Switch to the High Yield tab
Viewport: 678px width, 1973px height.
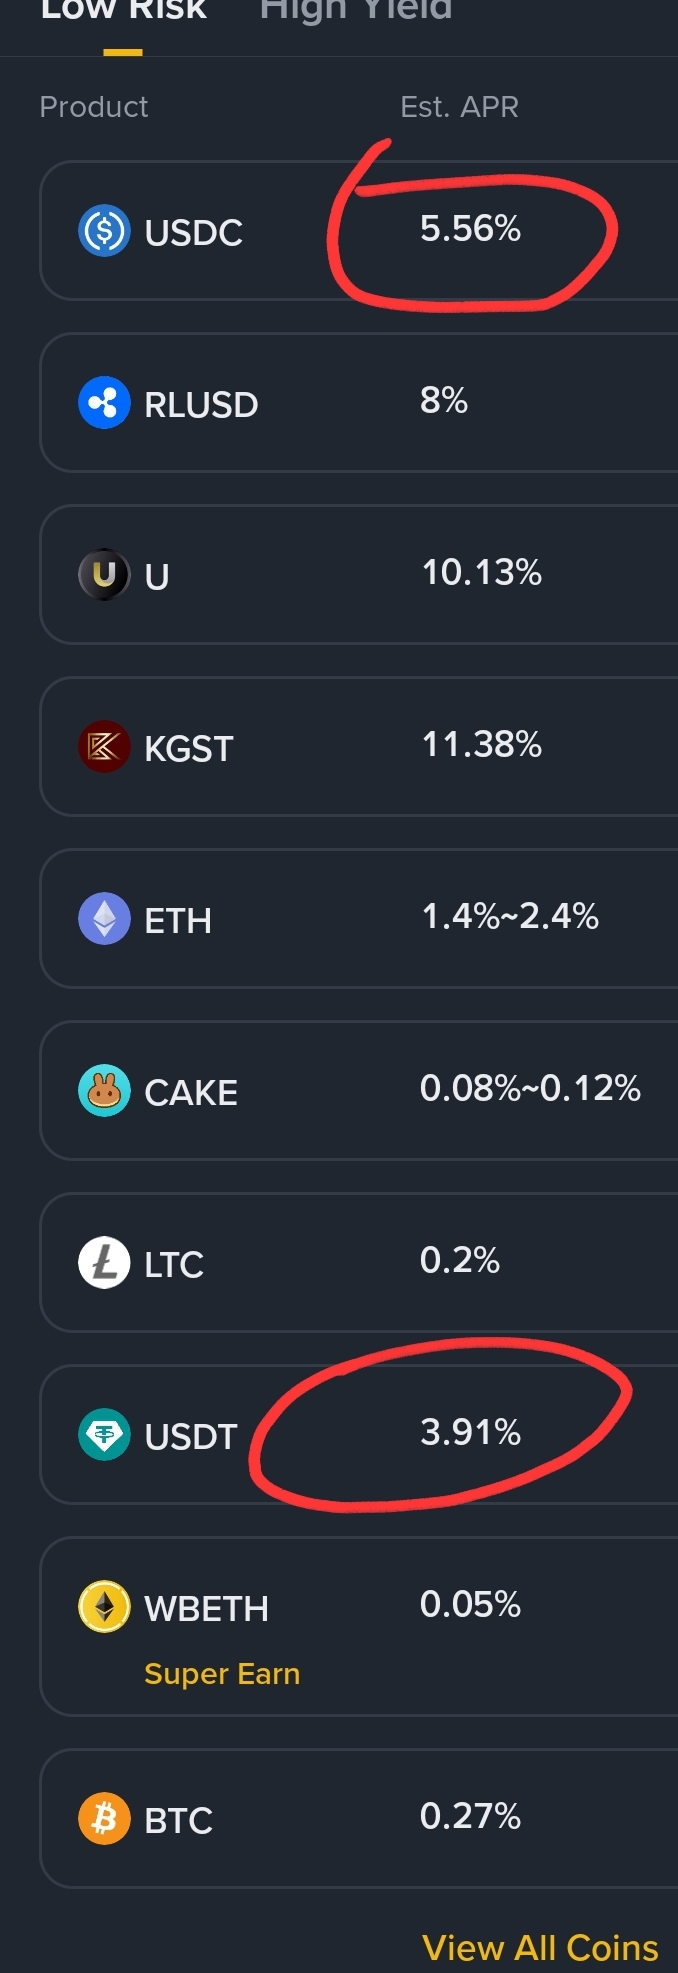pos(356,12)
